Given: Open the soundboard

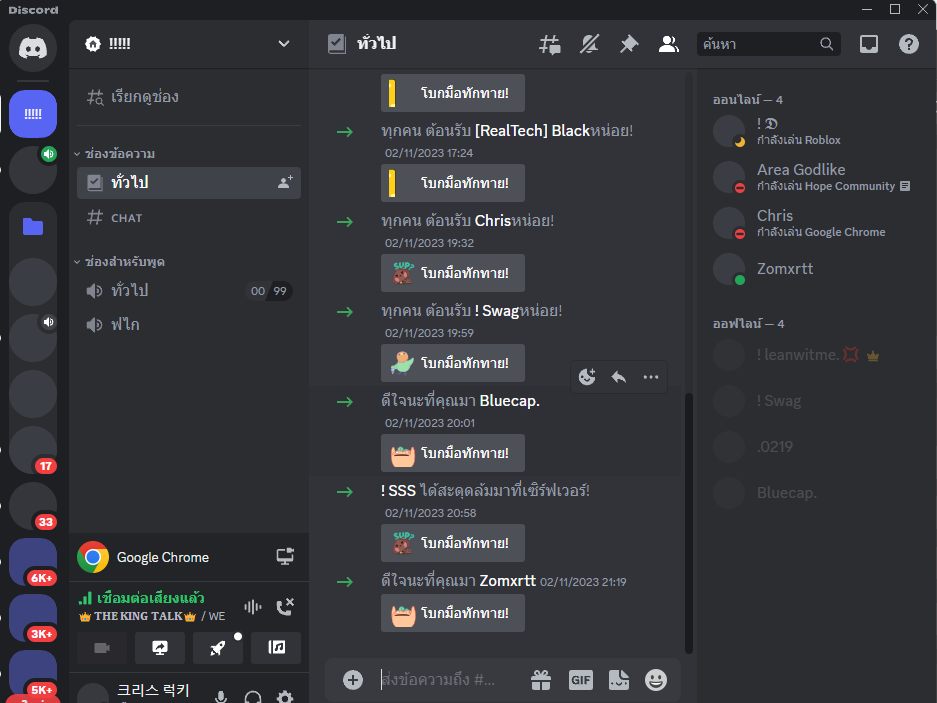Looking at the screenshot, I should click(x=276, y=648).
